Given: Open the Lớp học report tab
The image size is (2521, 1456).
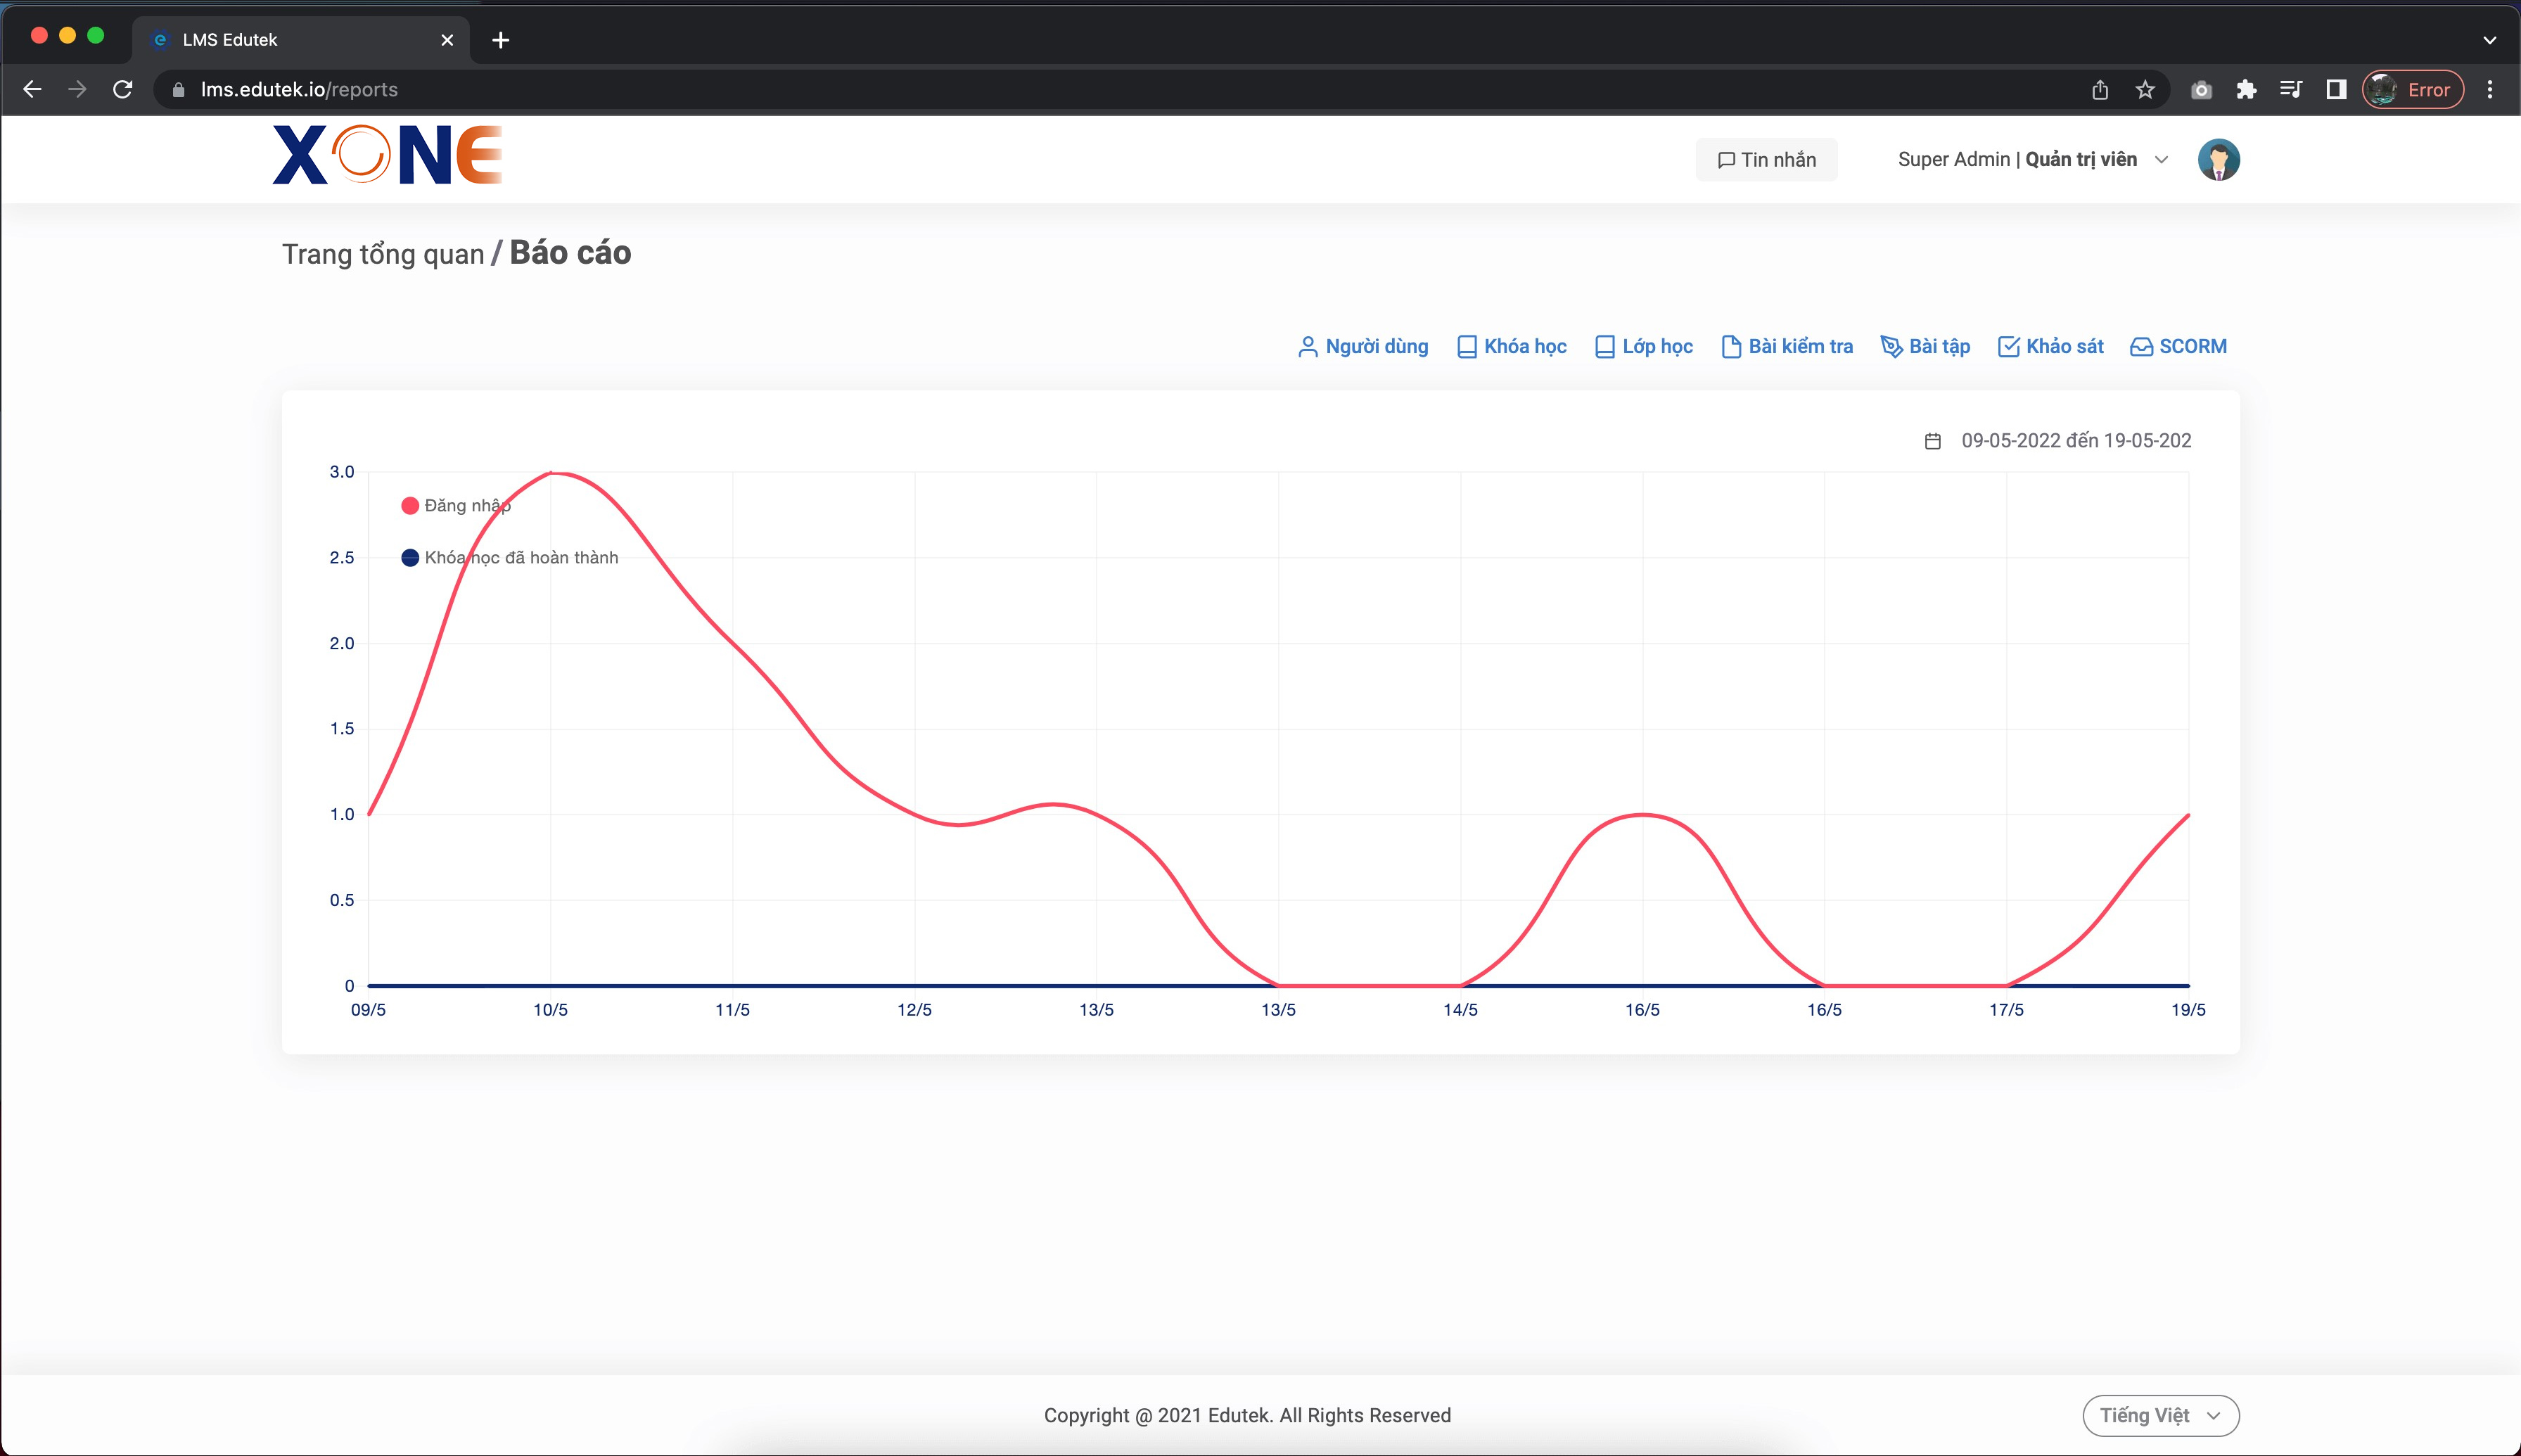Looking at the screenshot, I should [1643, 346].
